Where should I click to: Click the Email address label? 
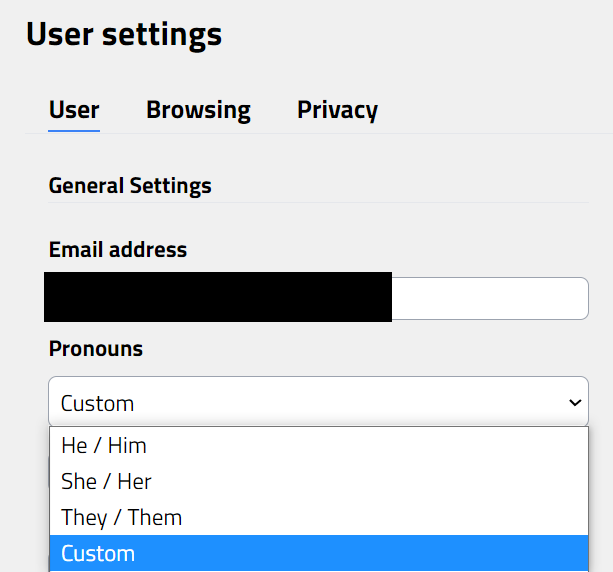(x=118, y=249)
